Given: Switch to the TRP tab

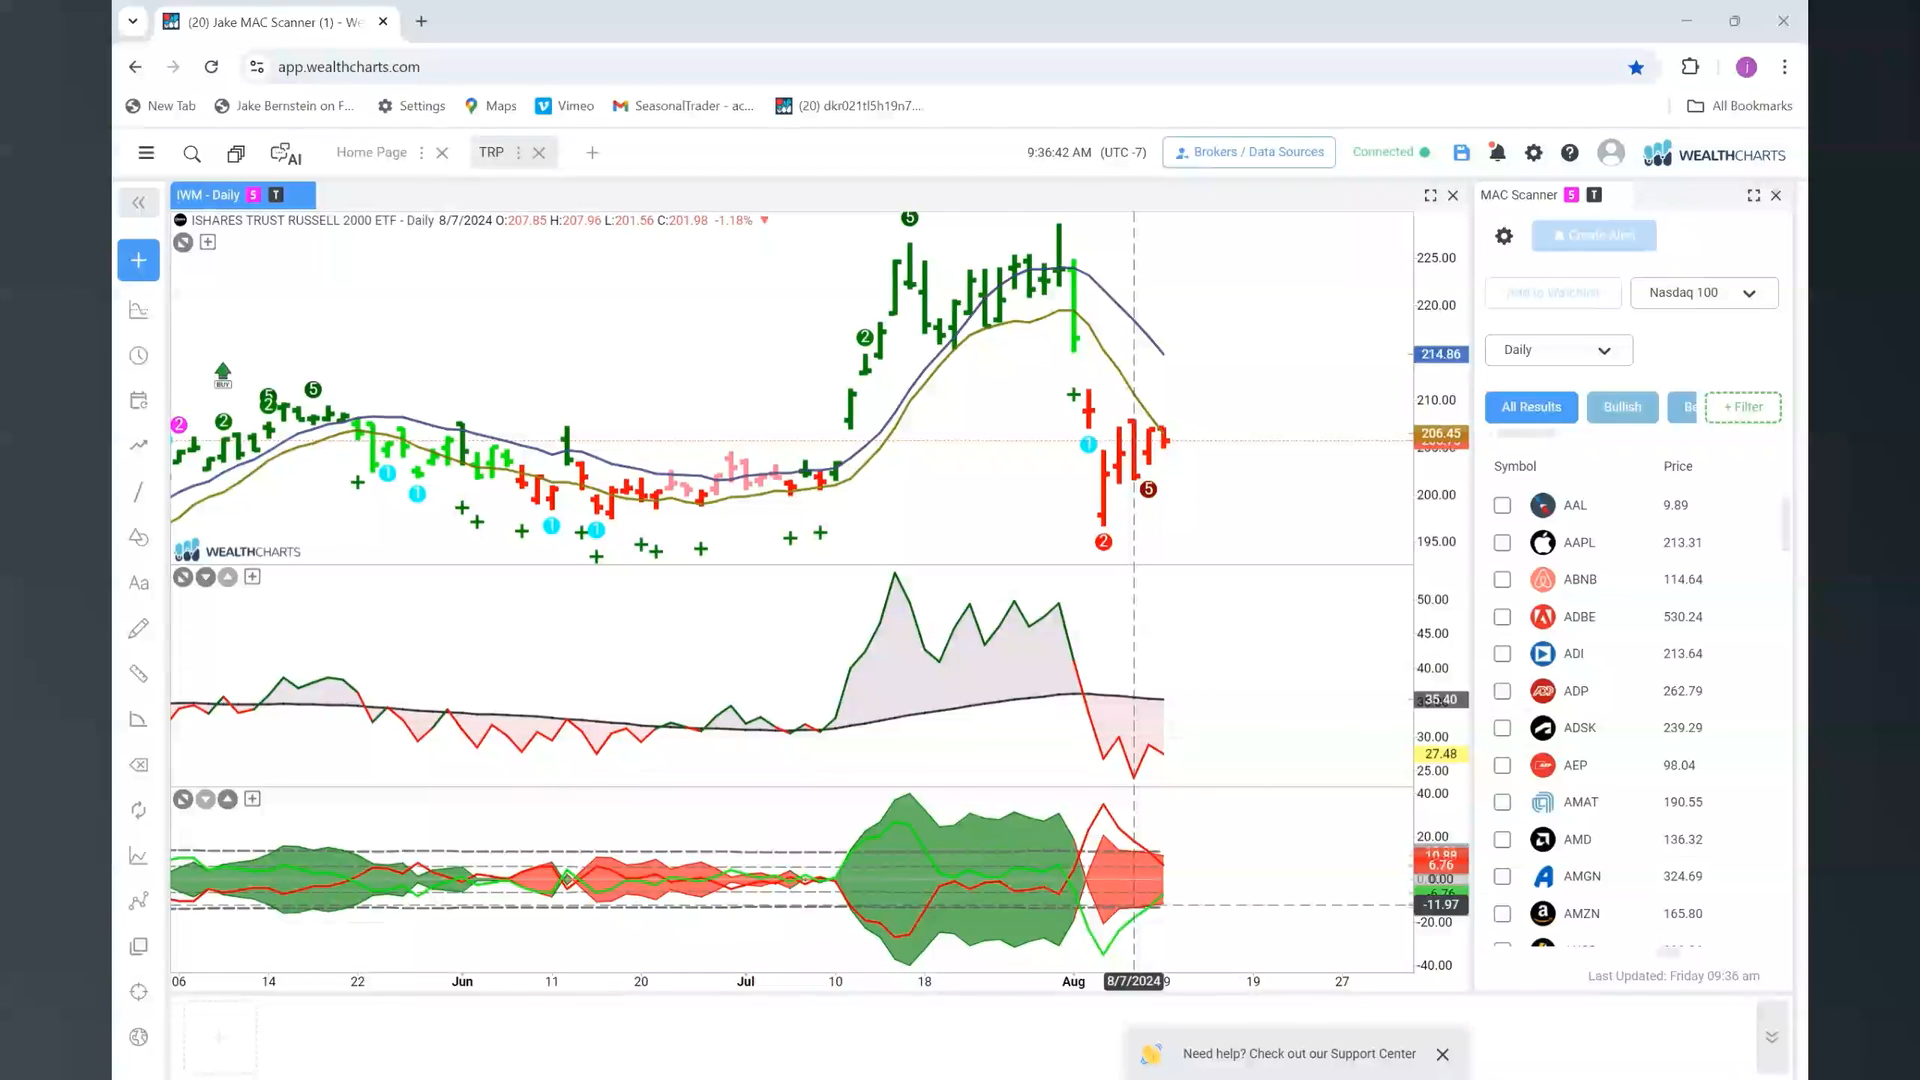Looking at the screenshot, I should (491, 153).
